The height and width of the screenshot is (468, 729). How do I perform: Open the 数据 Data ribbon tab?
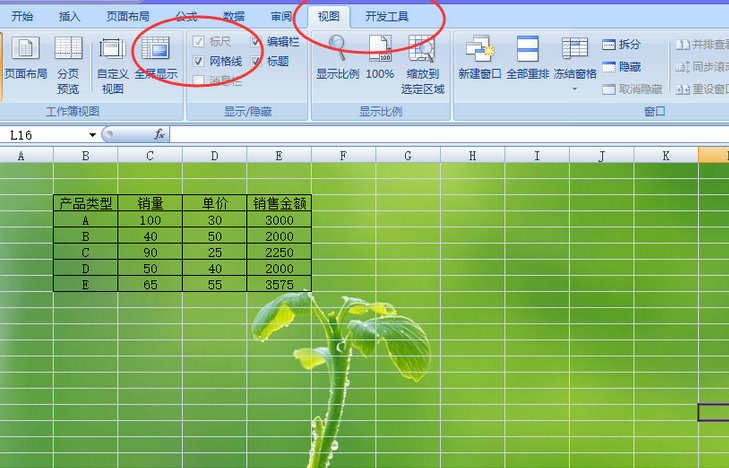tap(234, 17)
